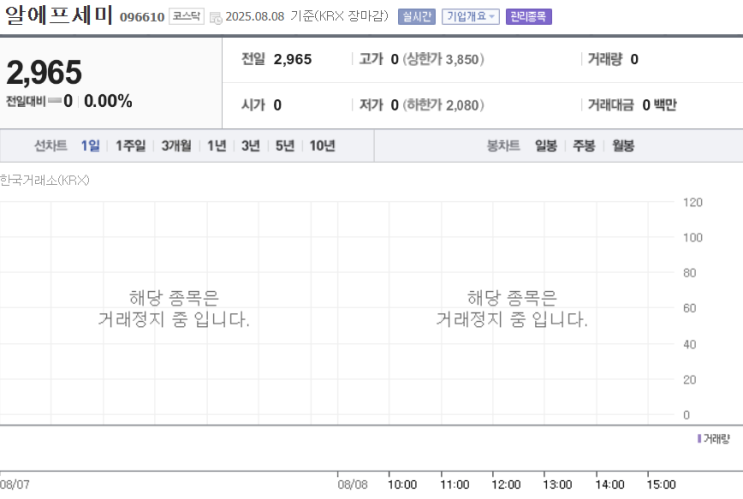The image size is (743, 499).
Task: Click the stock code 096610
Action: 142,17
